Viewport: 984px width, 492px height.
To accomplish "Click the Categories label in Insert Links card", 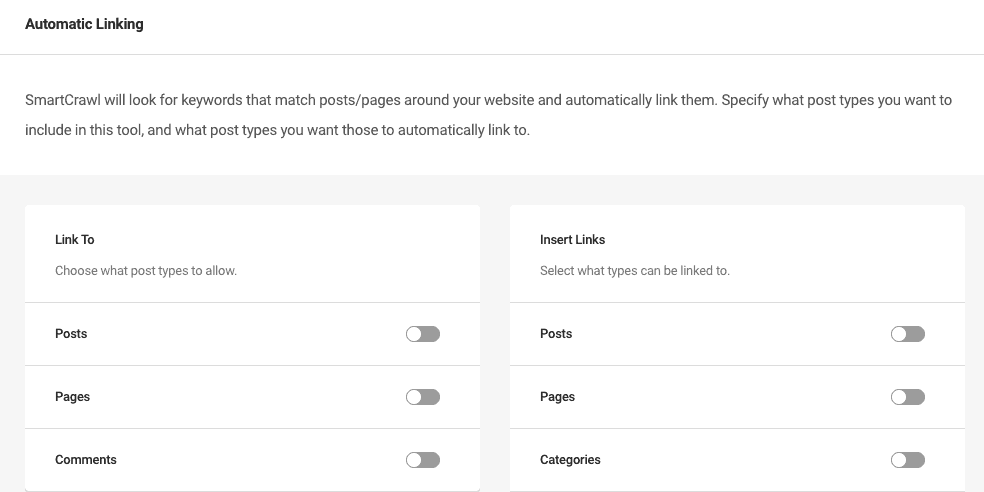I will [570, 460].
